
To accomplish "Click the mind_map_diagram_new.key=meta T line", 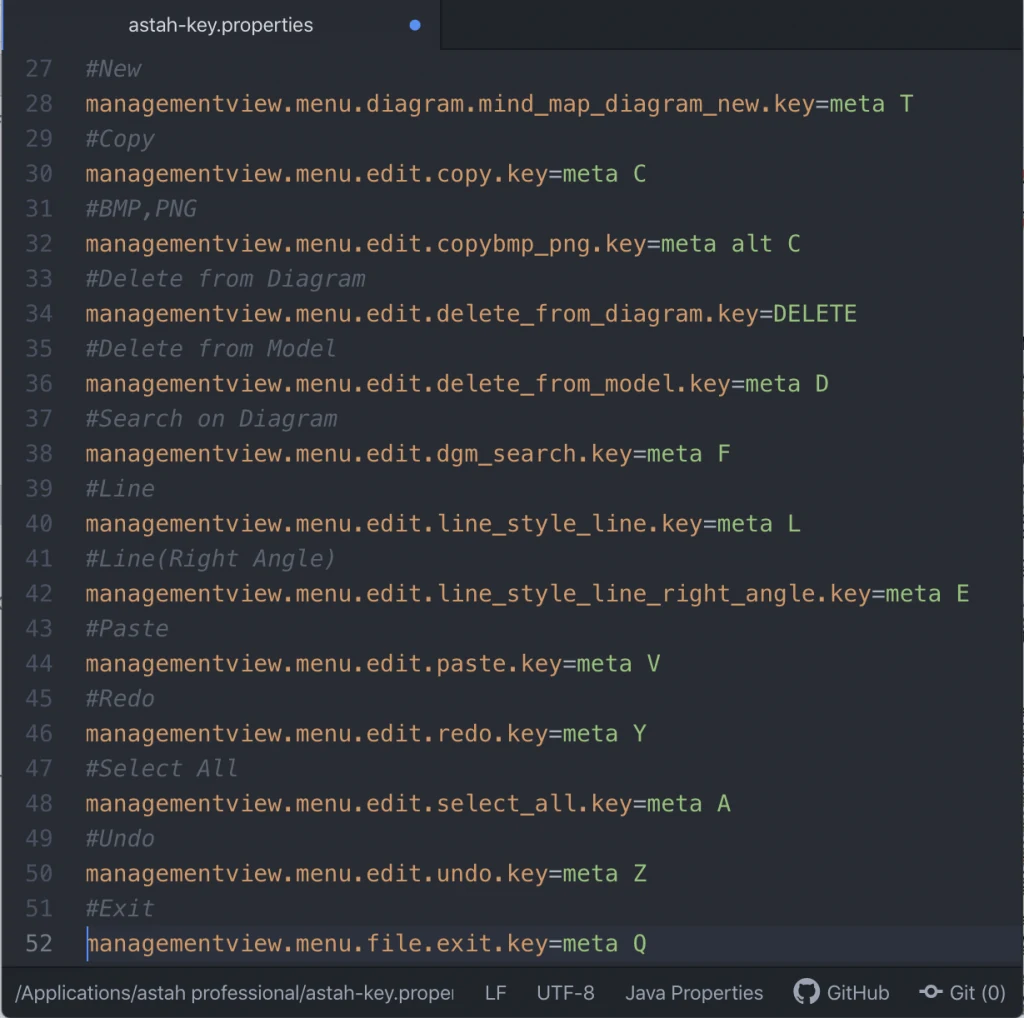I will coord(499,104).
